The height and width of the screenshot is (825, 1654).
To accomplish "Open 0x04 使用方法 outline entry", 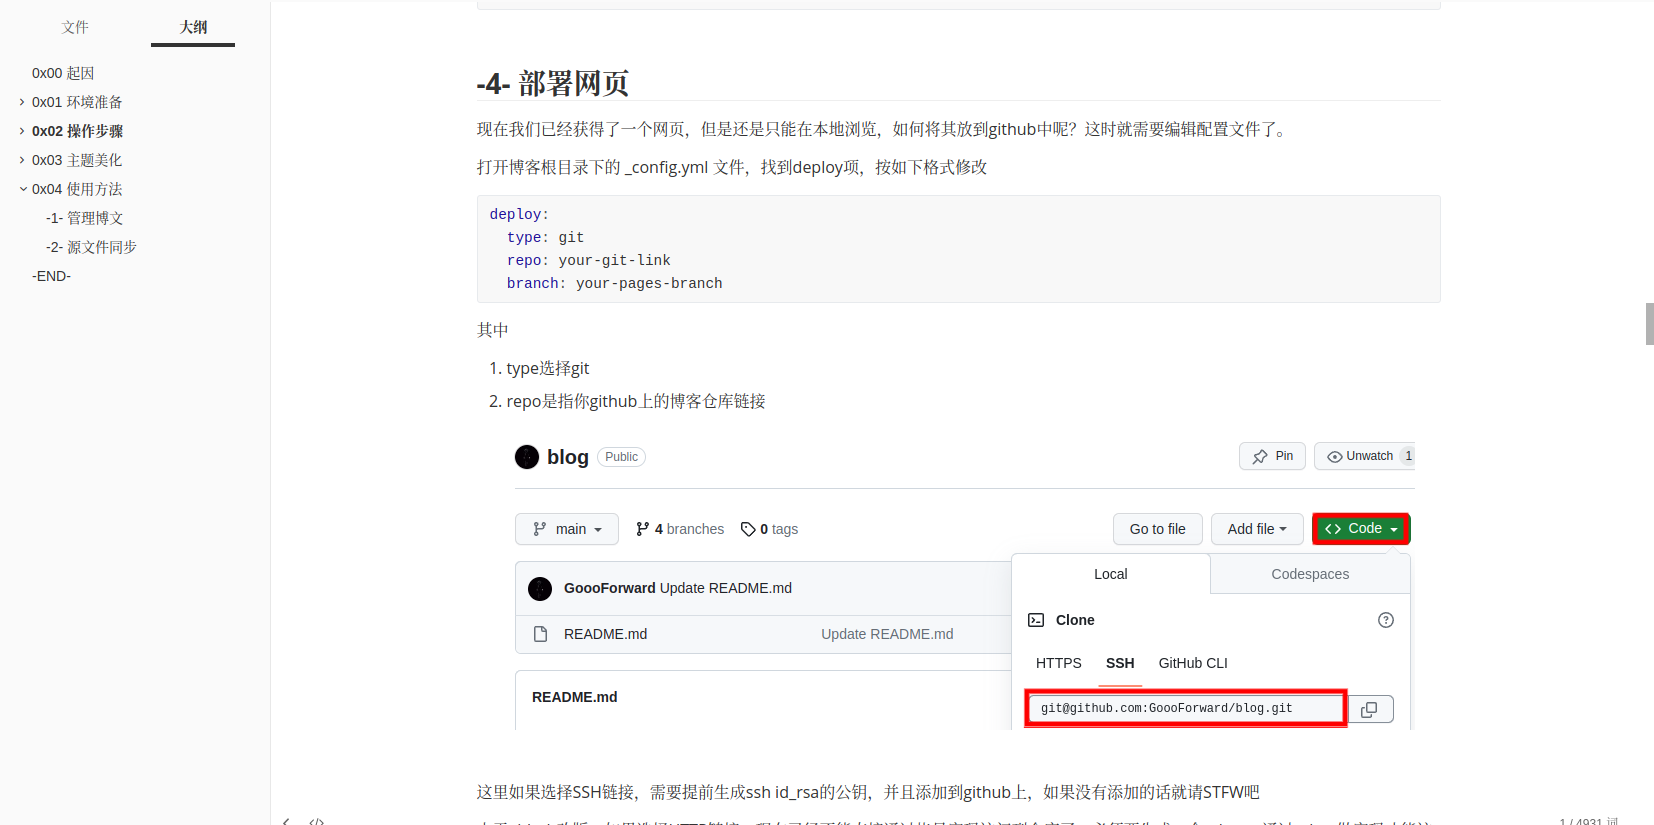I will 77,189.
